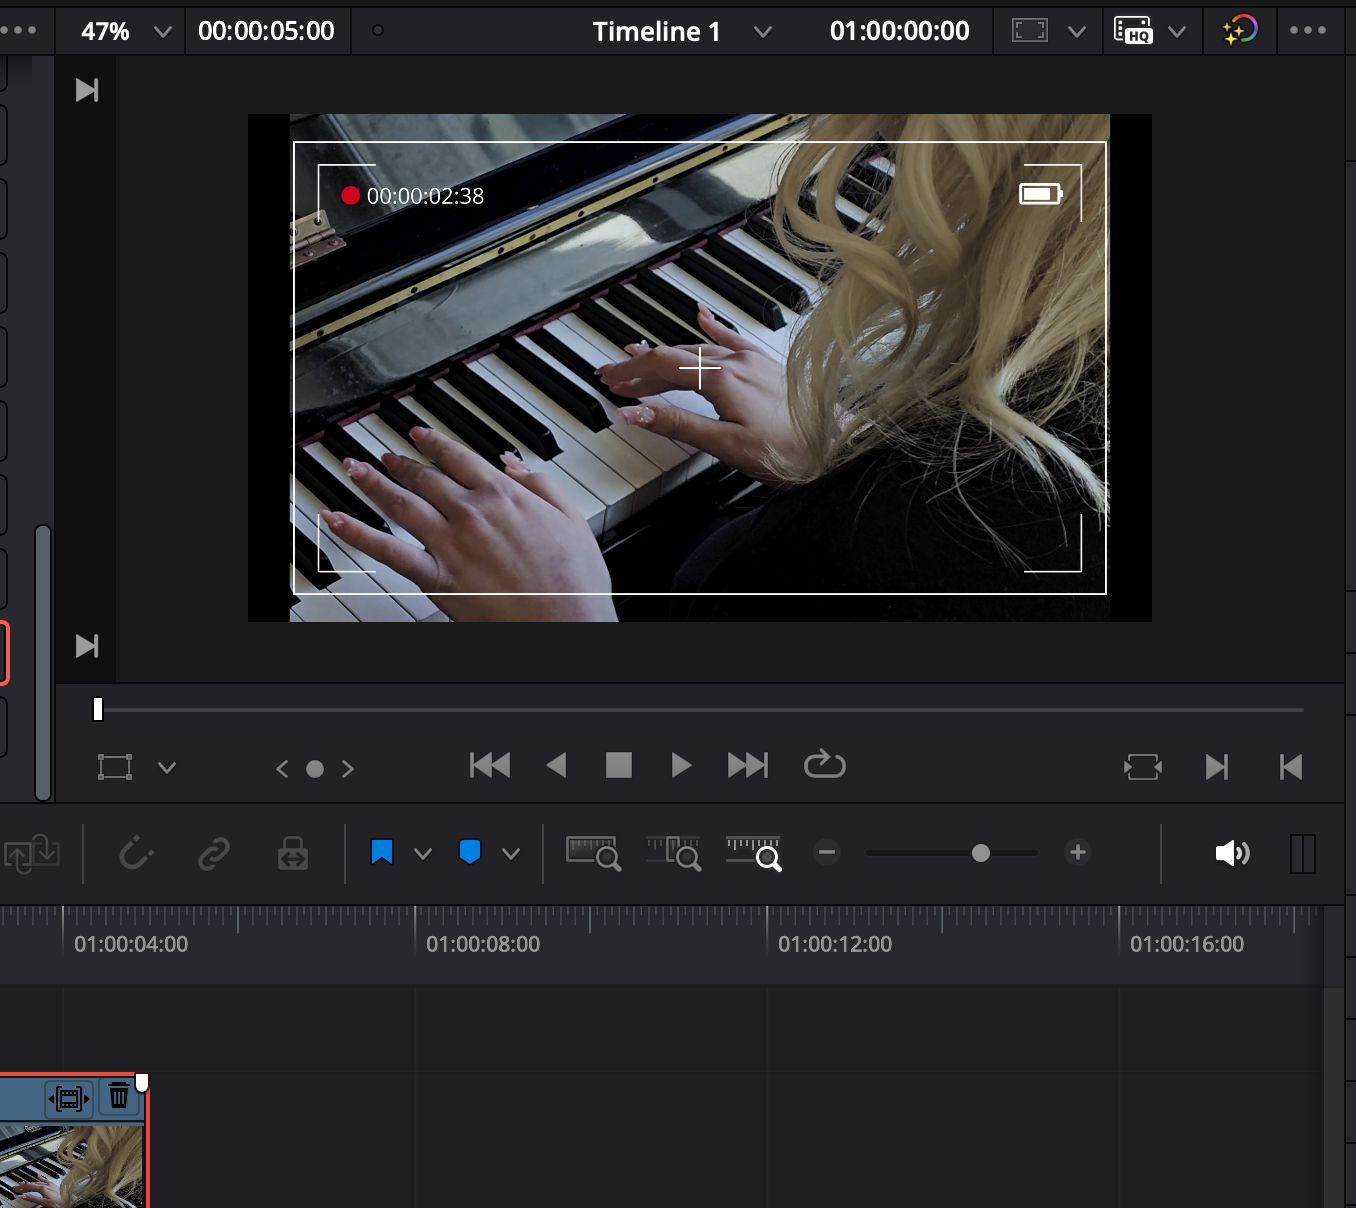
Task: Delete clip using the trash icon
Action: (119, 1097)
